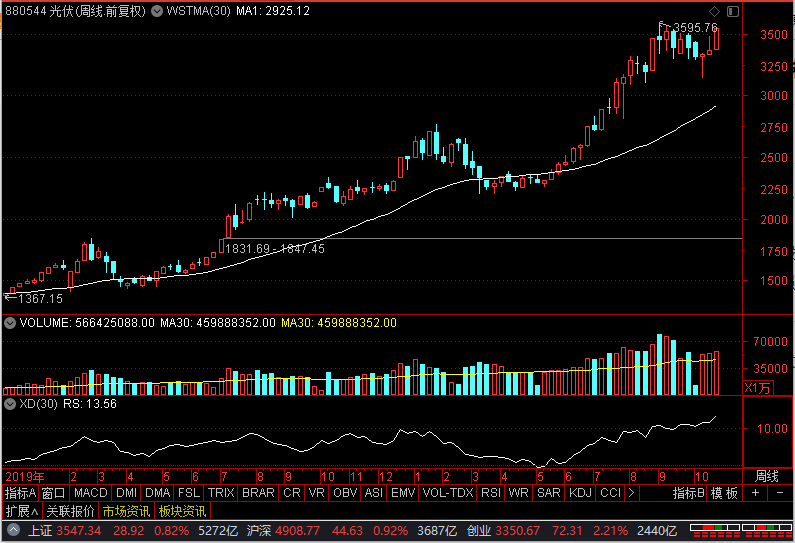Screen dimensions: 795x543
Task: Toggle the 指标A indicator group
Action: coord(20,493)
